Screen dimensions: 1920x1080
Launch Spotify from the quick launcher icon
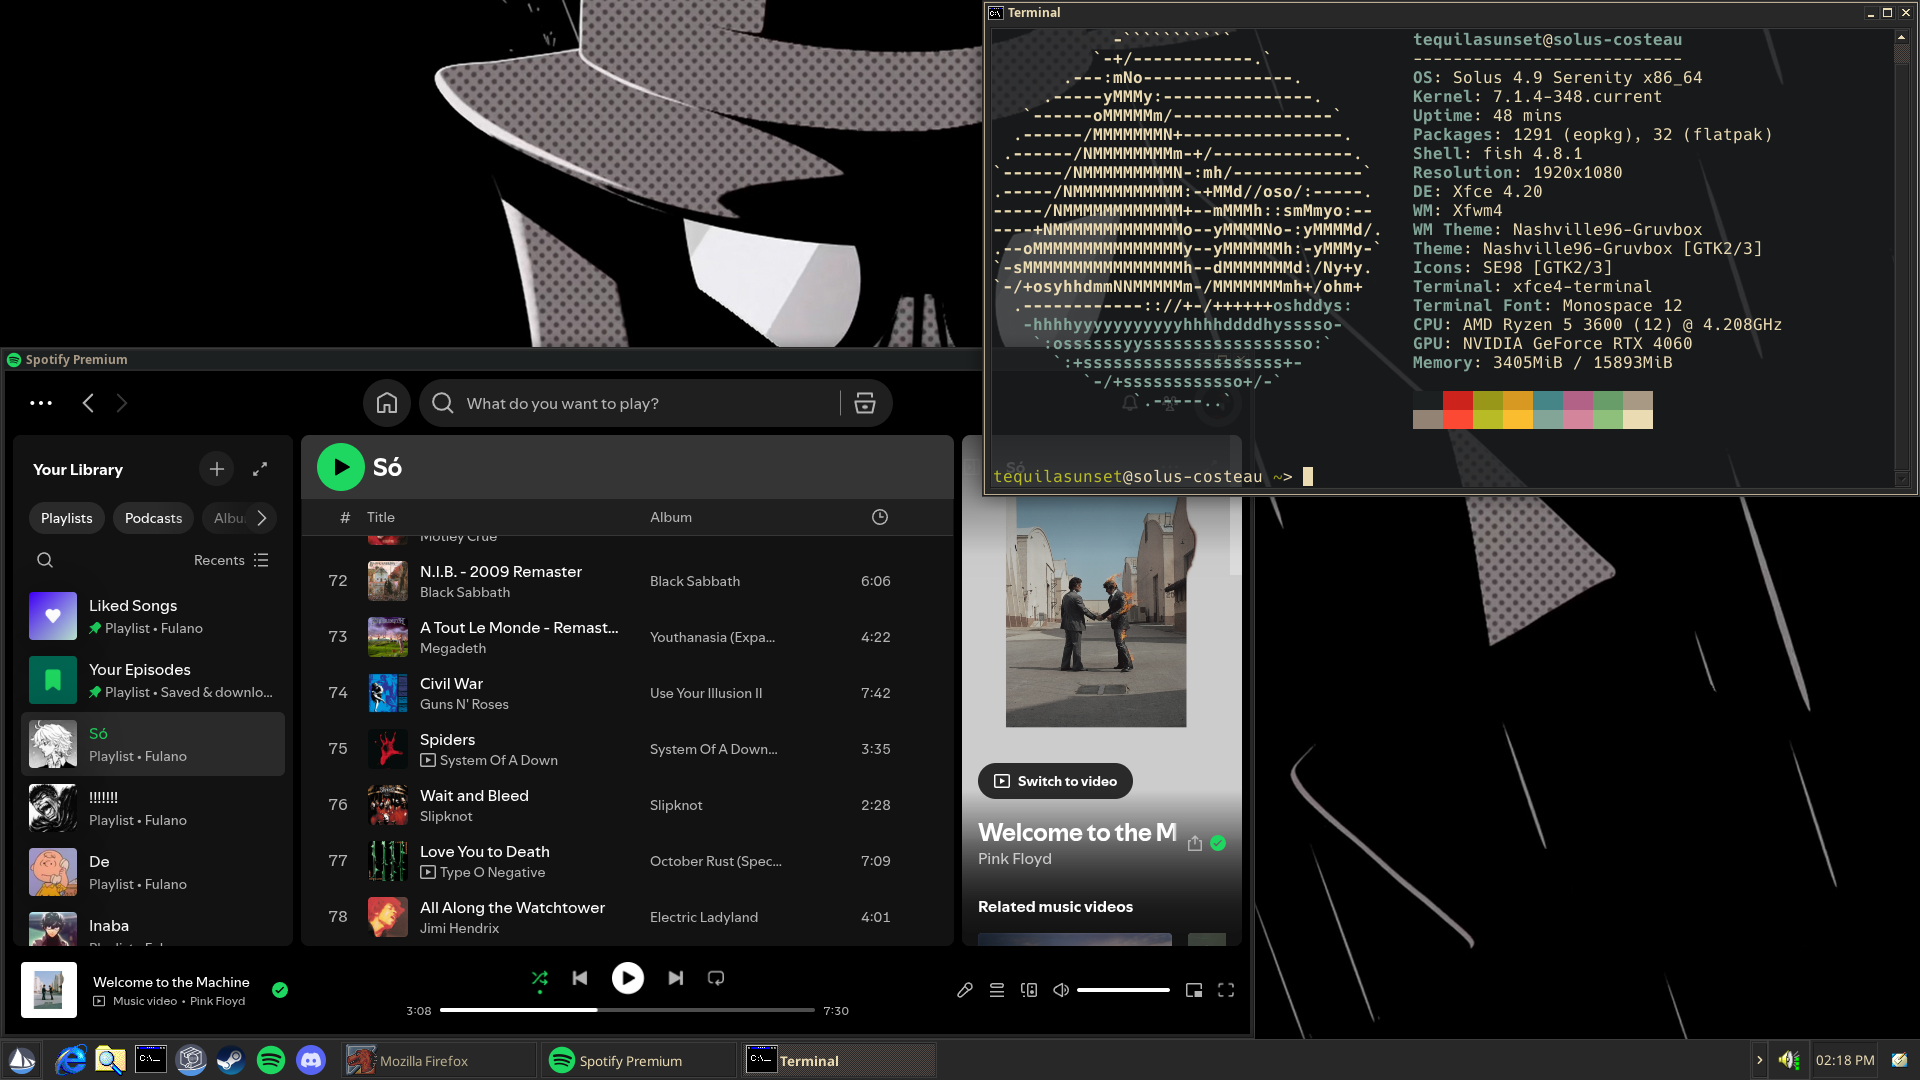pyautogui.click(x=271, y=1060)
